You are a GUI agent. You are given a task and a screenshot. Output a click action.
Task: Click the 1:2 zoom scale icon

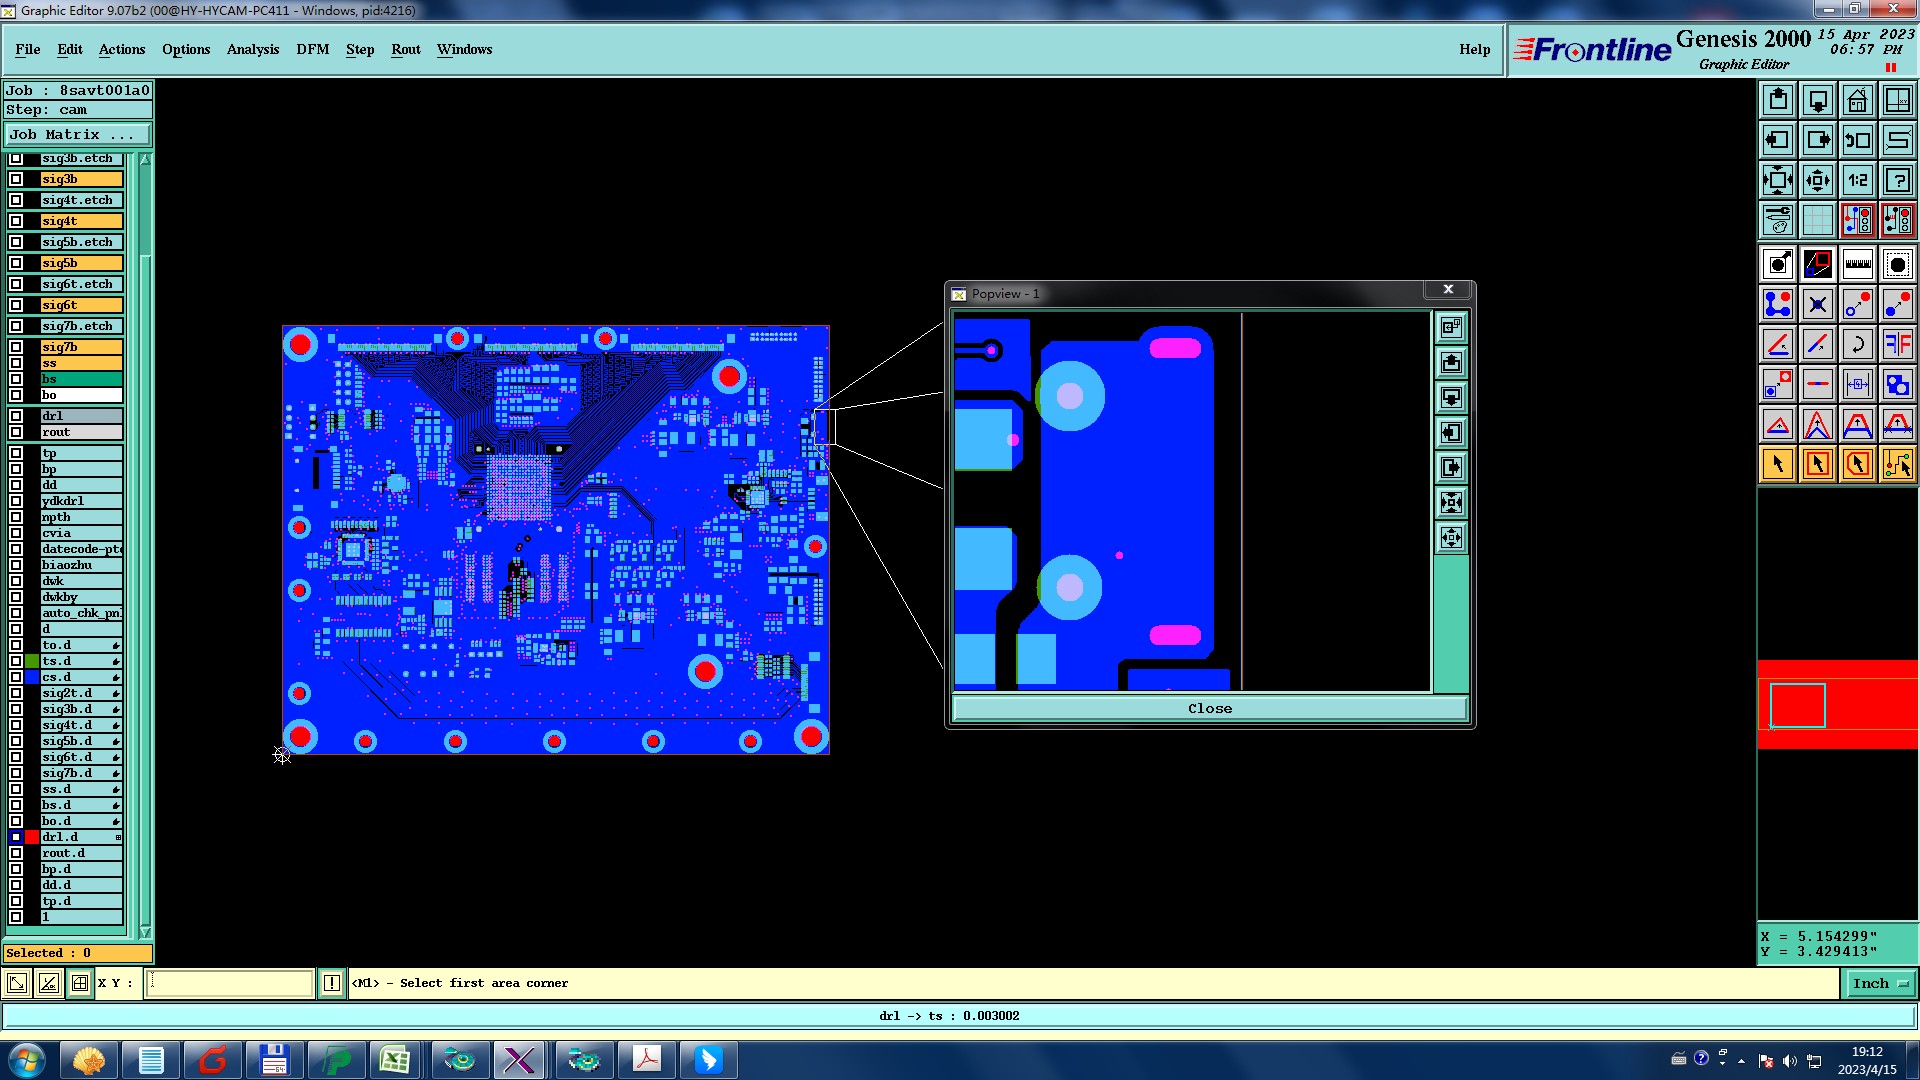click(x=1857, y=180)
